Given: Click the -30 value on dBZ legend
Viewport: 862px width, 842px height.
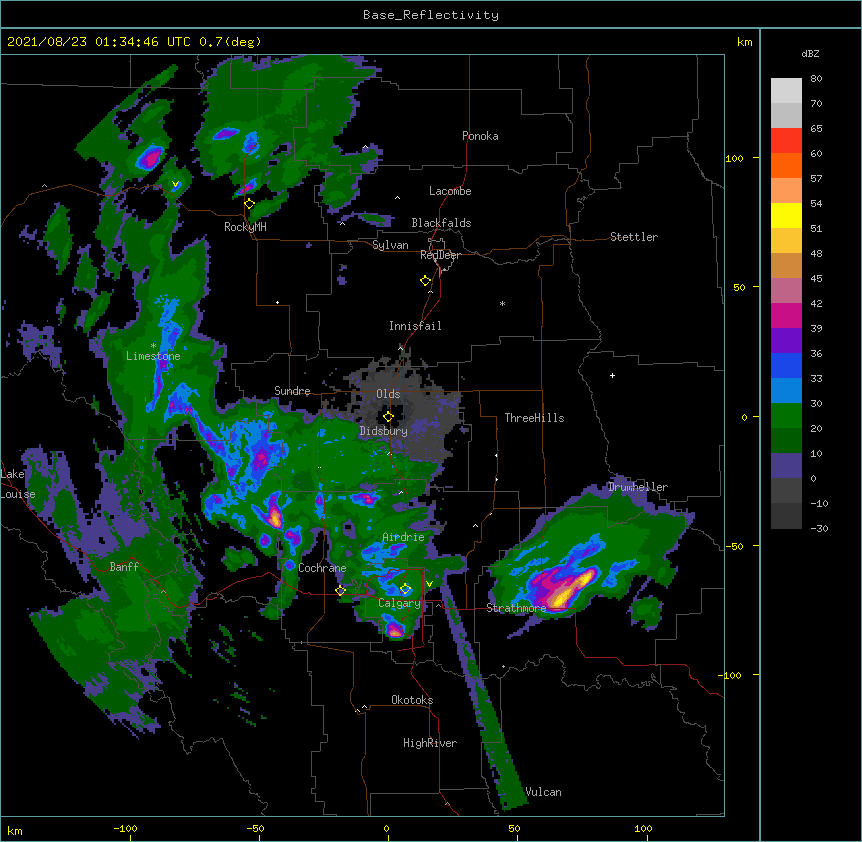Looking at the screenshot, I should tap(819, 529).
